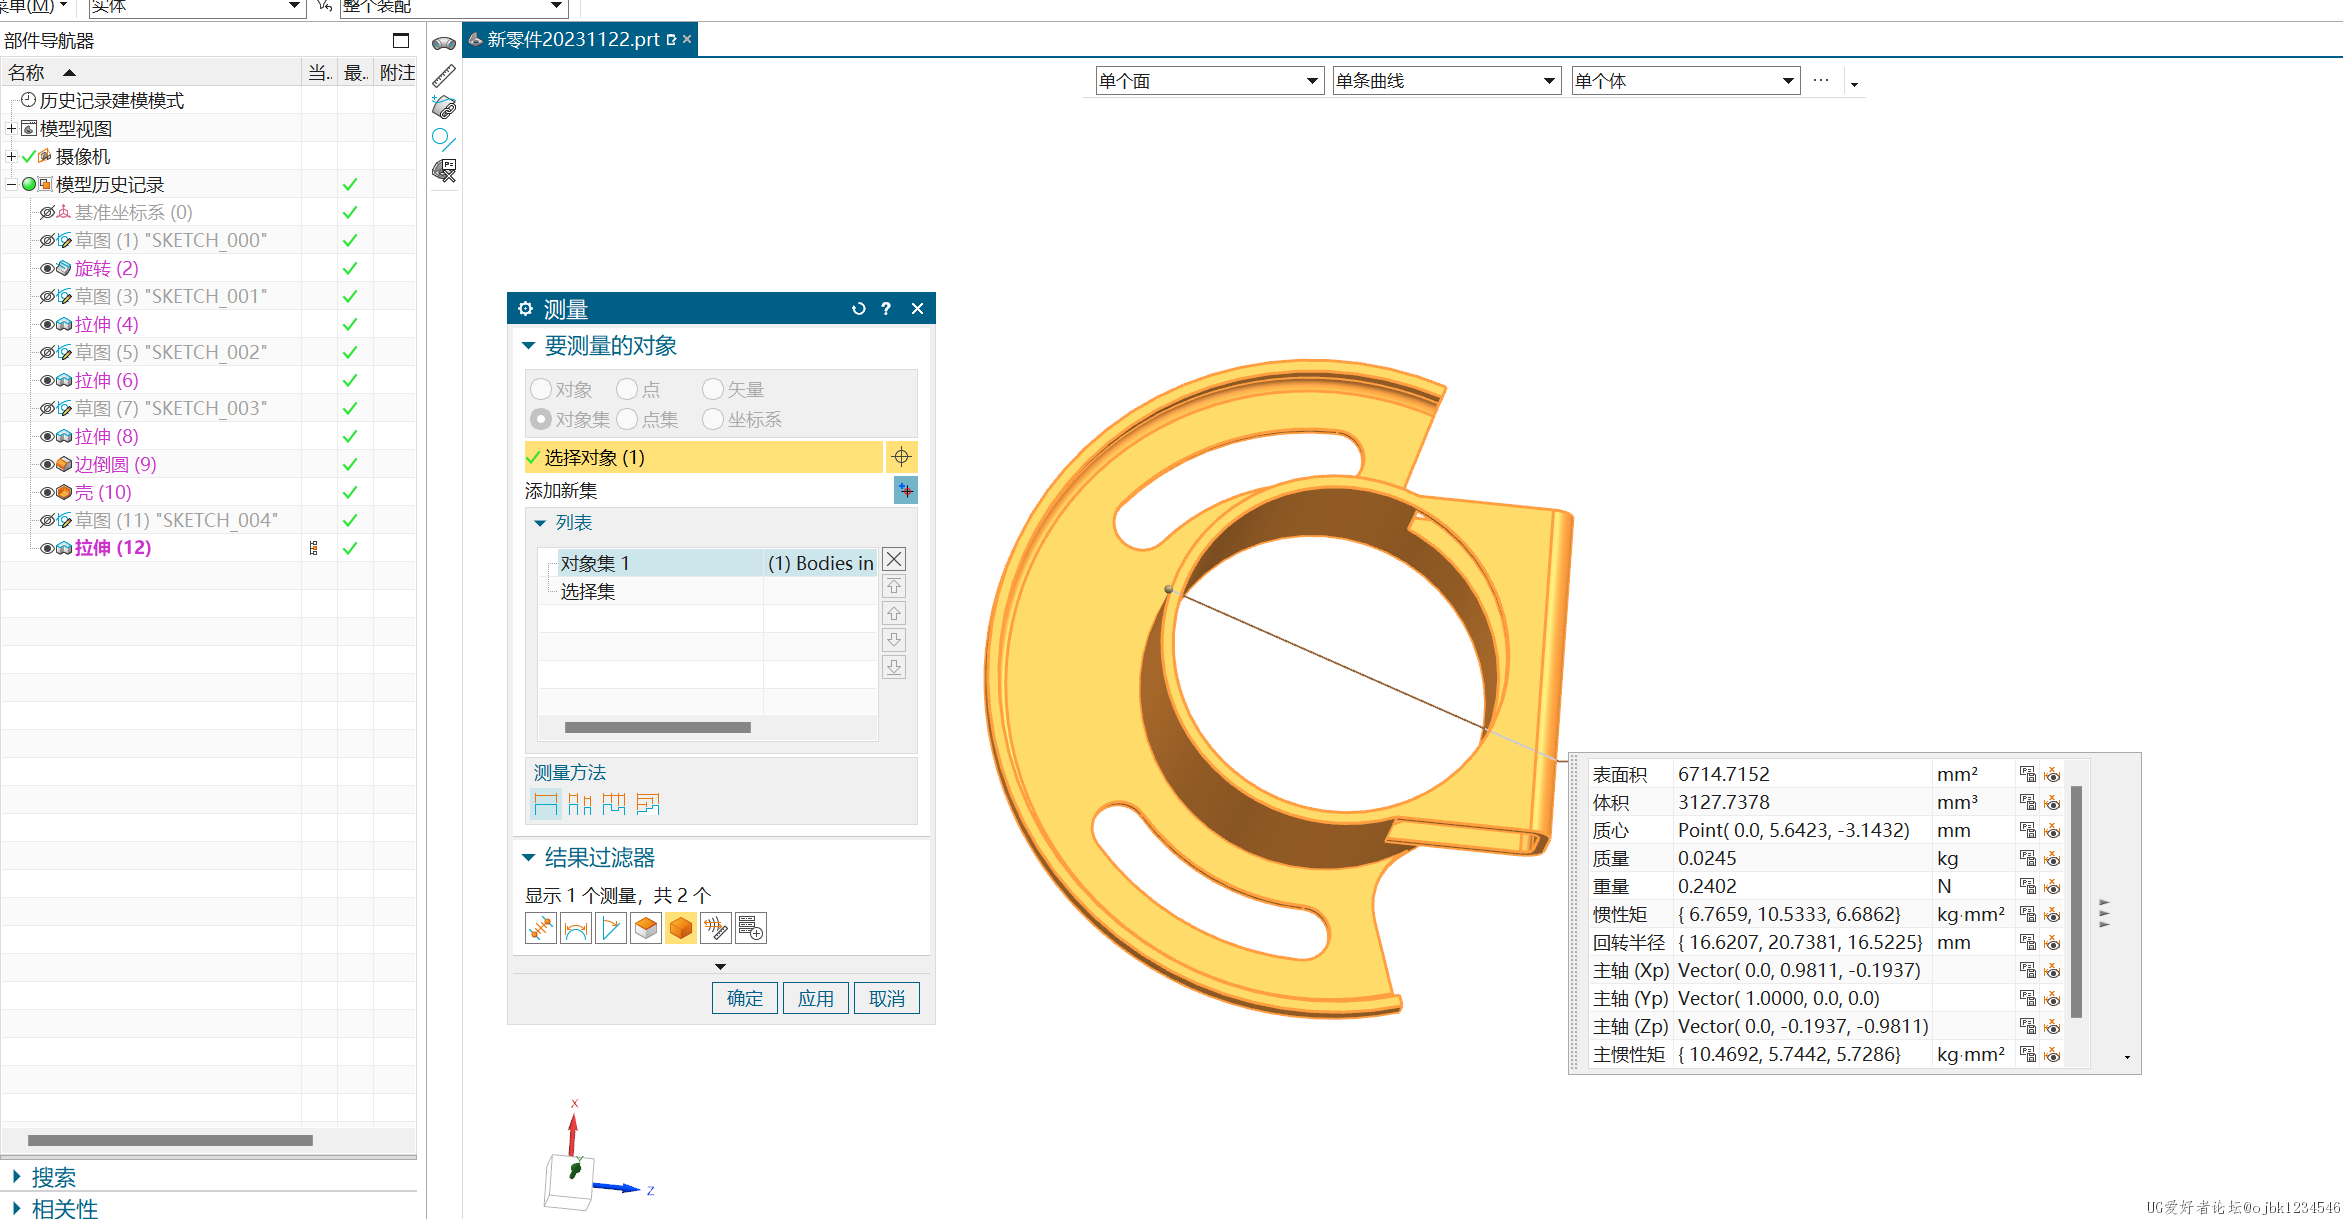Image resolution: width=2343 pixels, height=1219 pixels.
Task: Open help in the Measure dialog
Action: click(x=886, y=309)
